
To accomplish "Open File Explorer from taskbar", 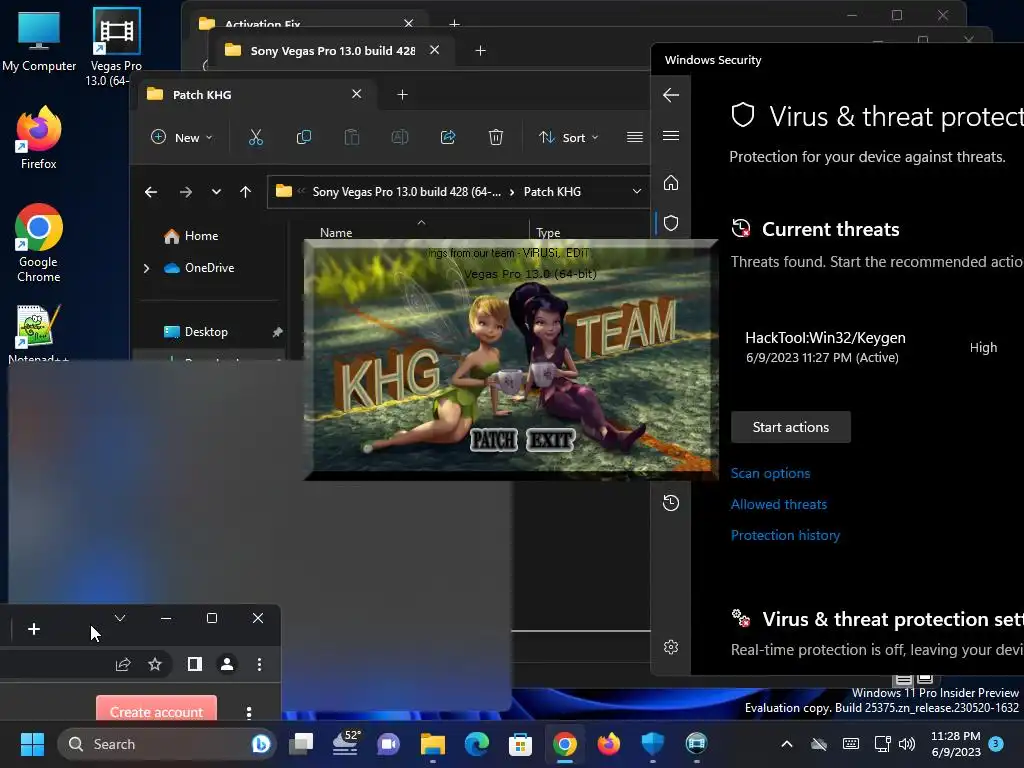I will pos(432,744).
